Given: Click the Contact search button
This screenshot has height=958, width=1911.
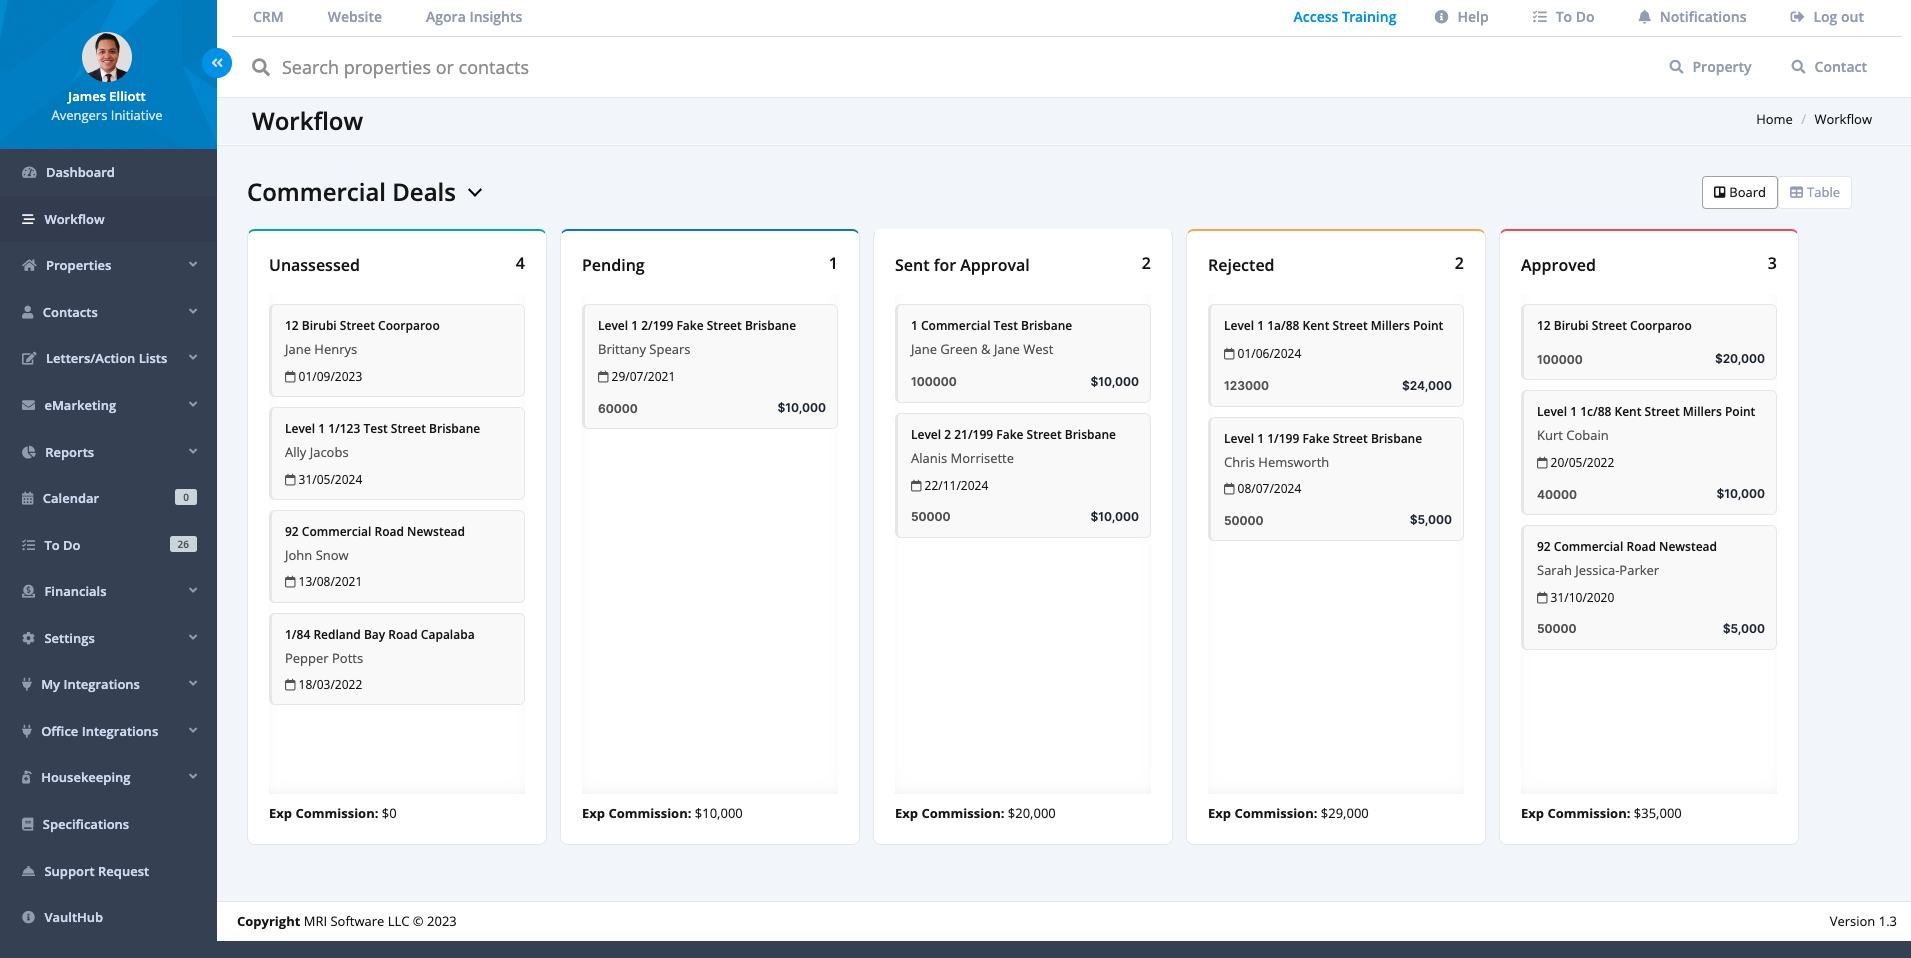Looking at the screenshot, I should click(x=1829, y=67).
